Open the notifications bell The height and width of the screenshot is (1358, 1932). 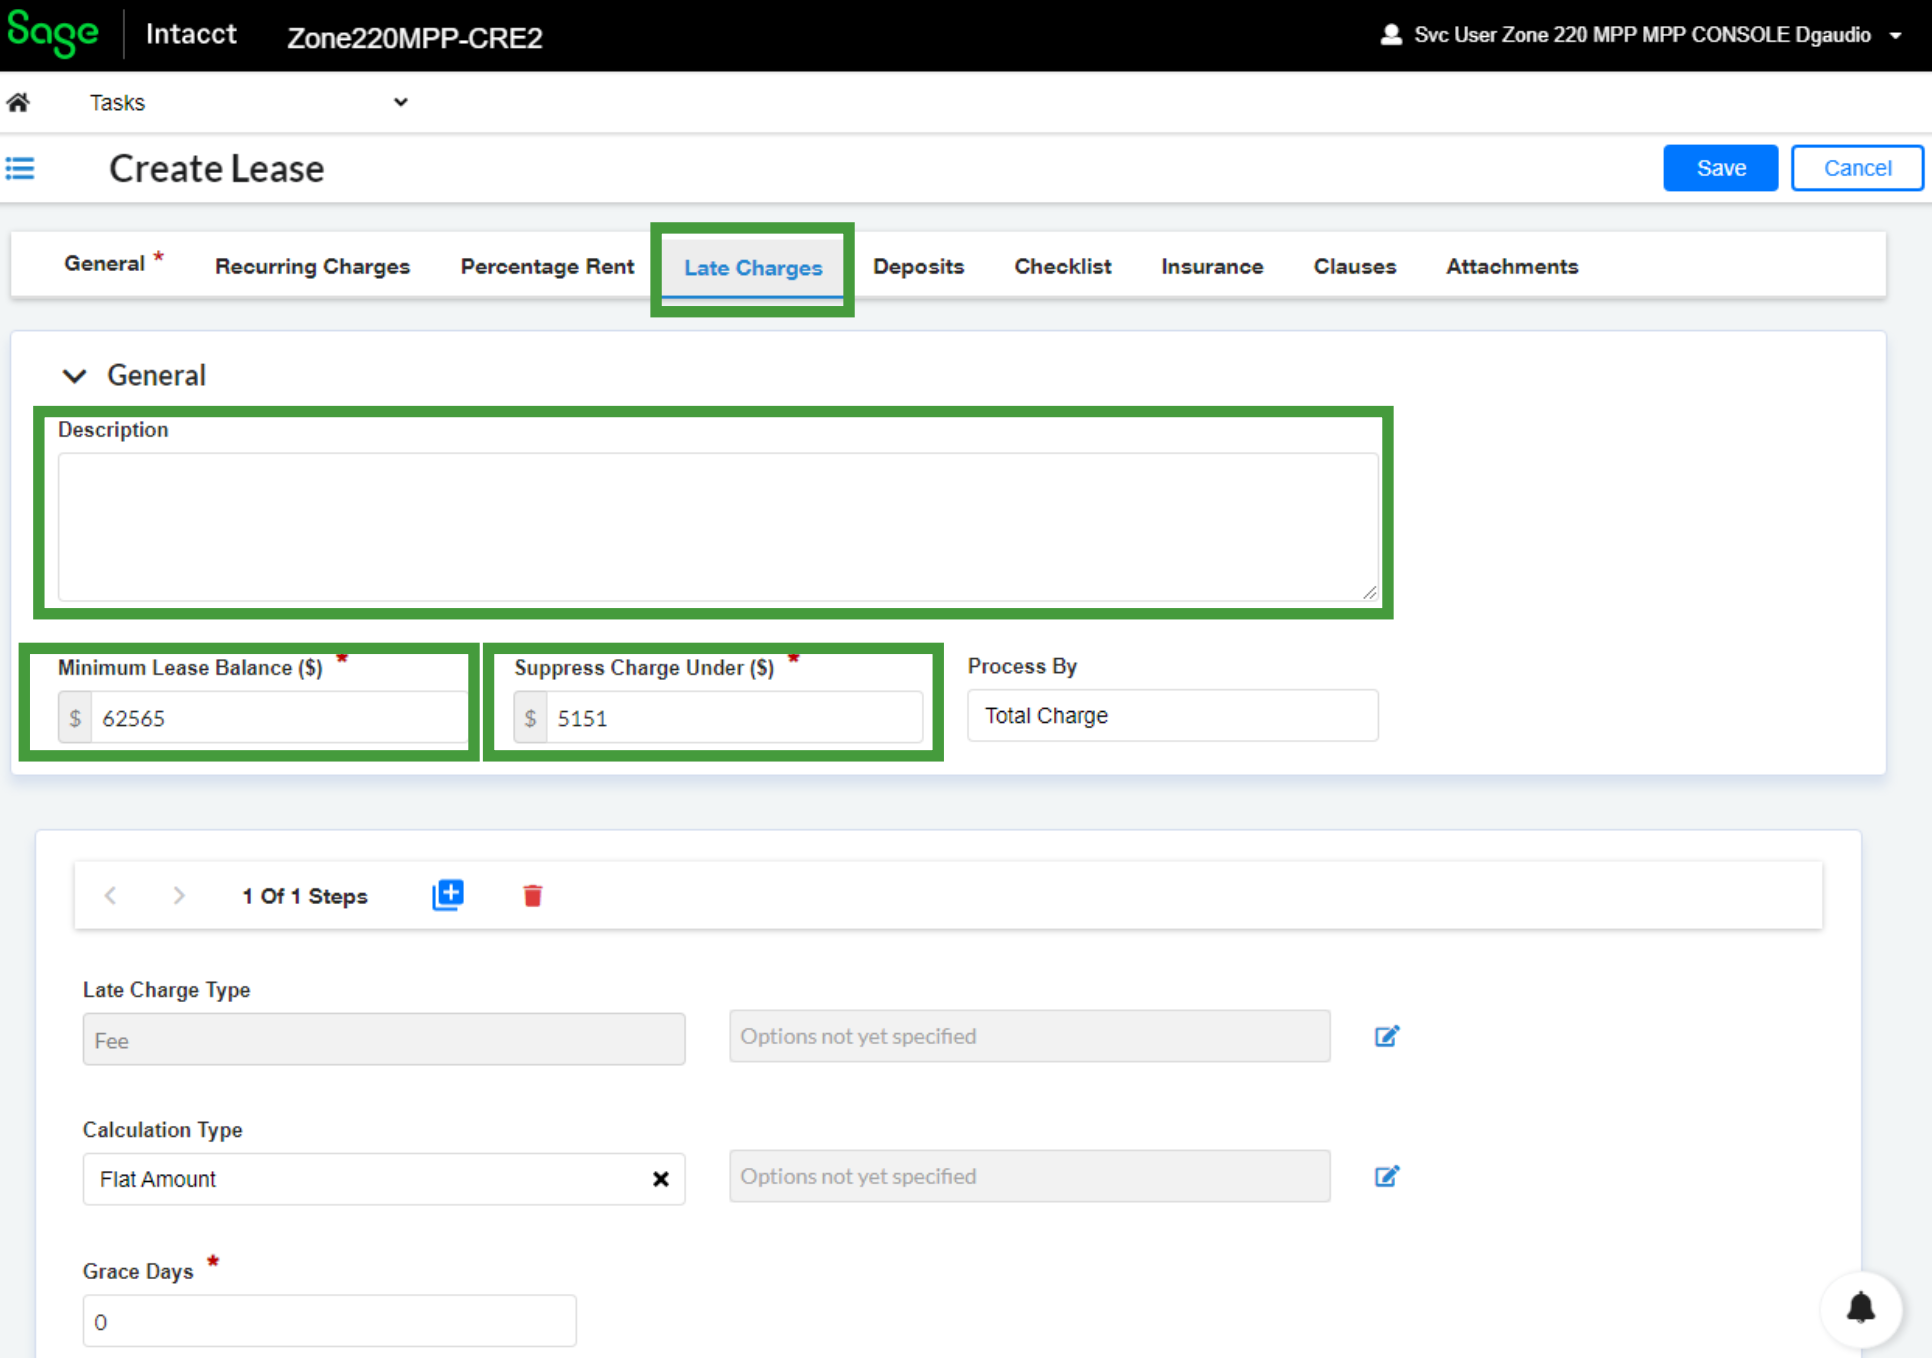[x=1860, y=1308]
